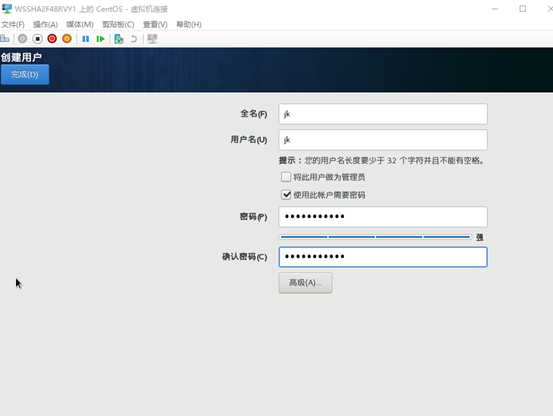Click the orange Save state toolbar icon
This screenshot has width=553, height=416.
click(67, 38)
